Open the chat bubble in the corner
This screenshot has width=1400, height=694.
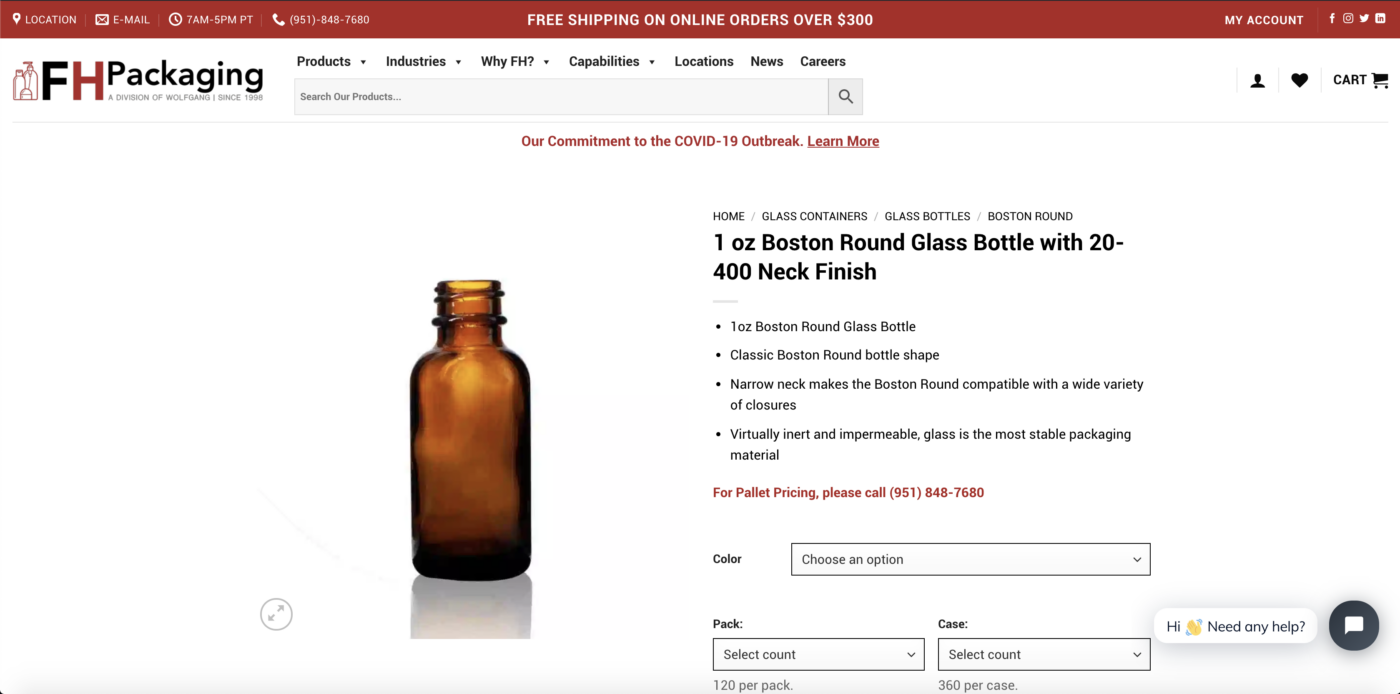[1354, 626]
